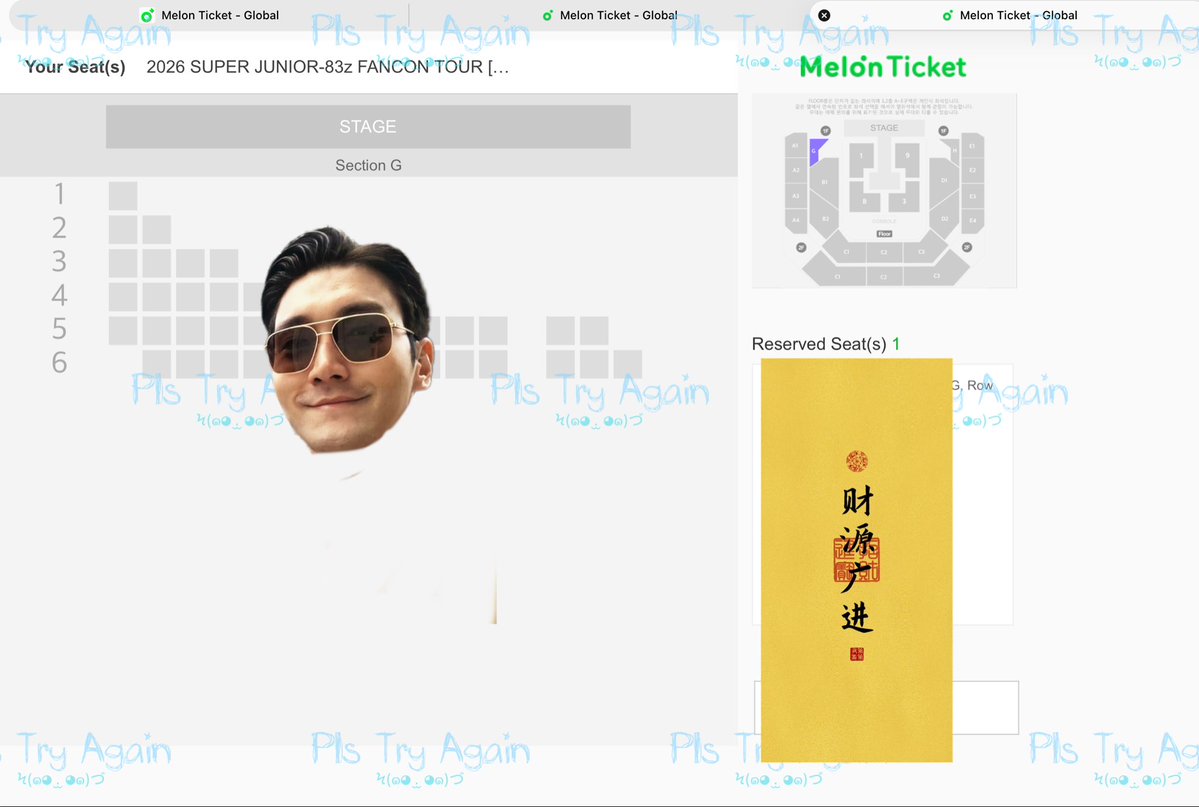This screenshot has height=807, width=1199.
Task: Select section E1 on the venue map
Action: pos(973,146)
